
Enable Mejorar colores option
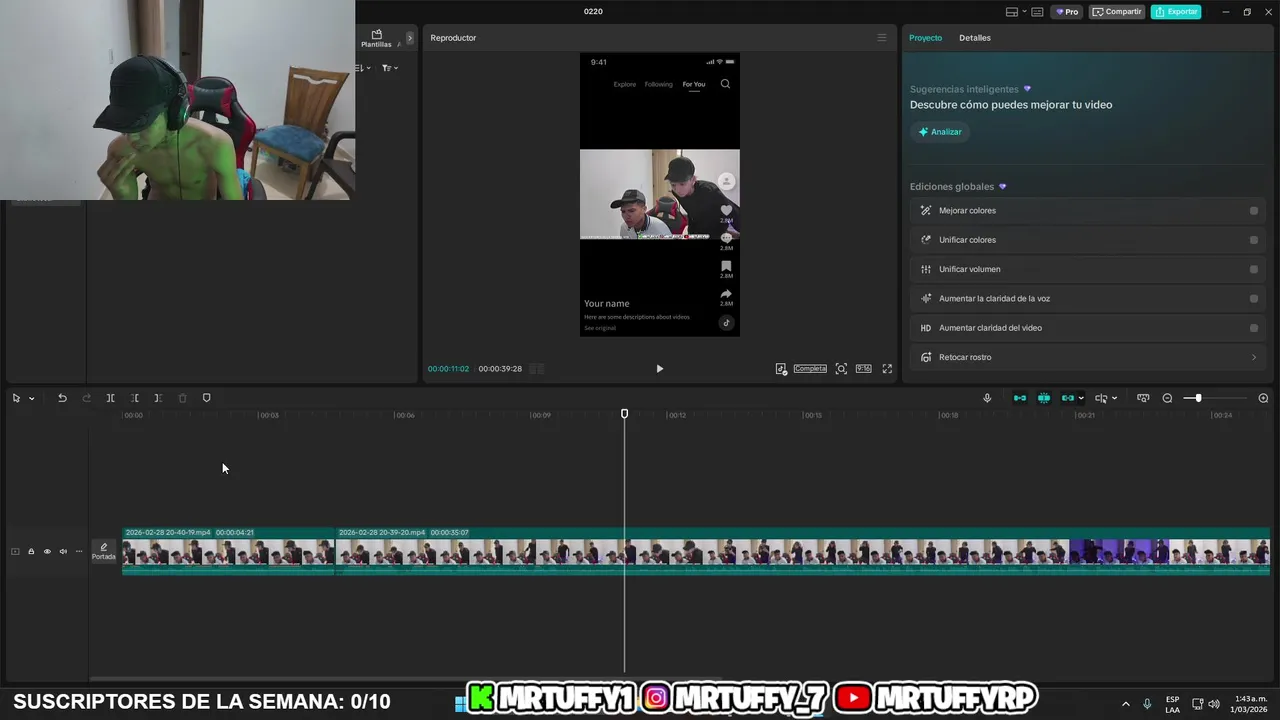coord(1254,211)
